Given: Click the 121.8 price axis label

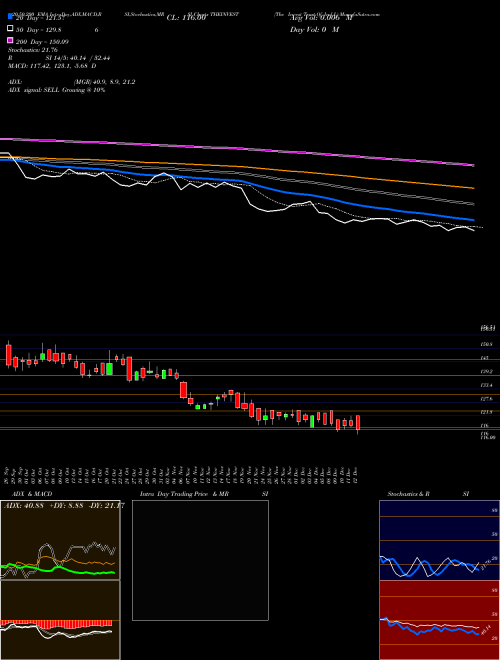Looking at the screenshot, I should click(487, 412).
